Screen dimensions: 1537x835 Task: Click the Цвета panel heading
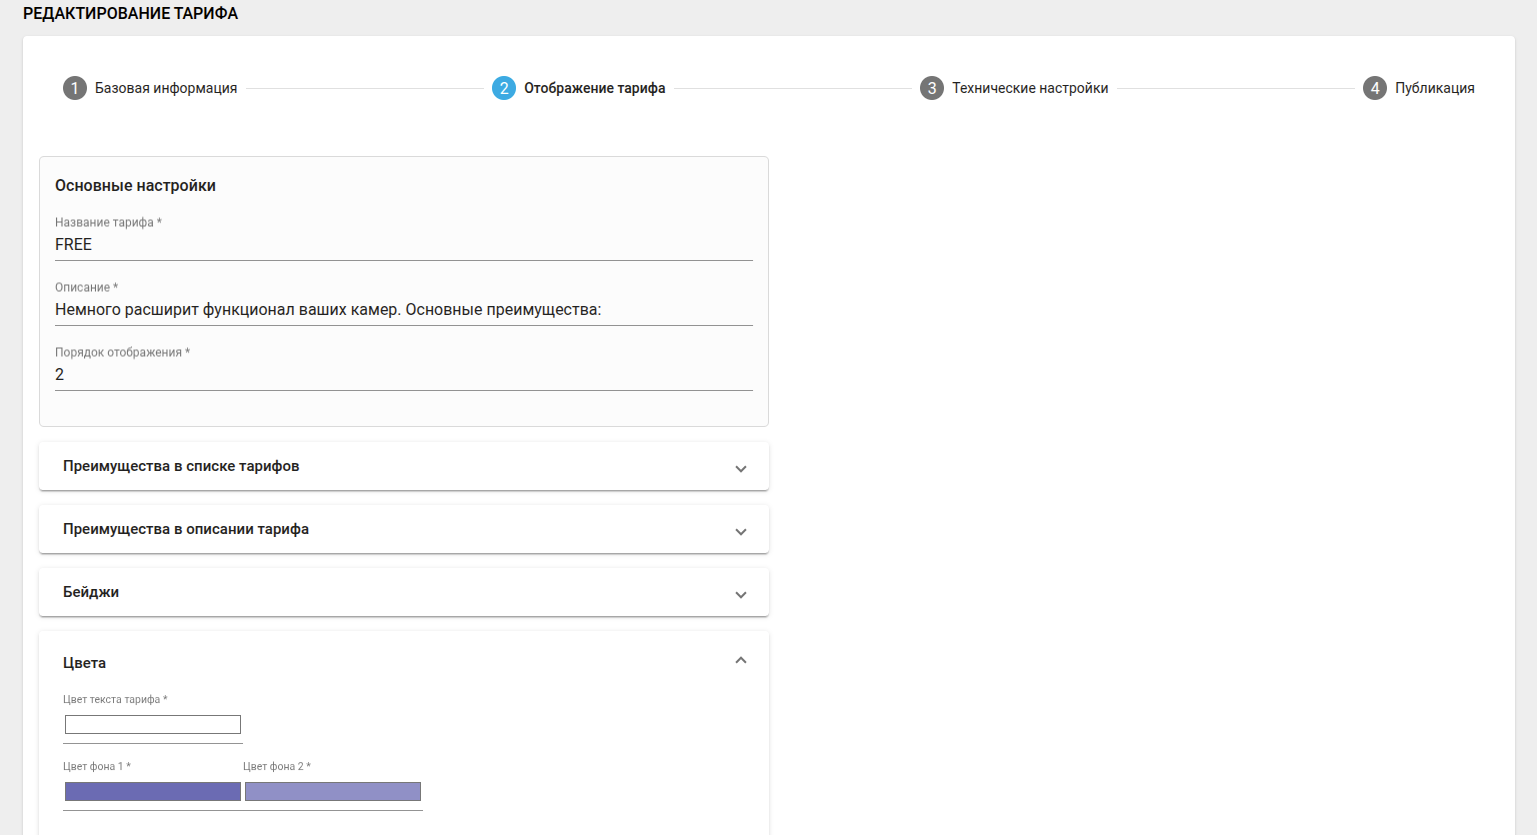tap(84, 663)
